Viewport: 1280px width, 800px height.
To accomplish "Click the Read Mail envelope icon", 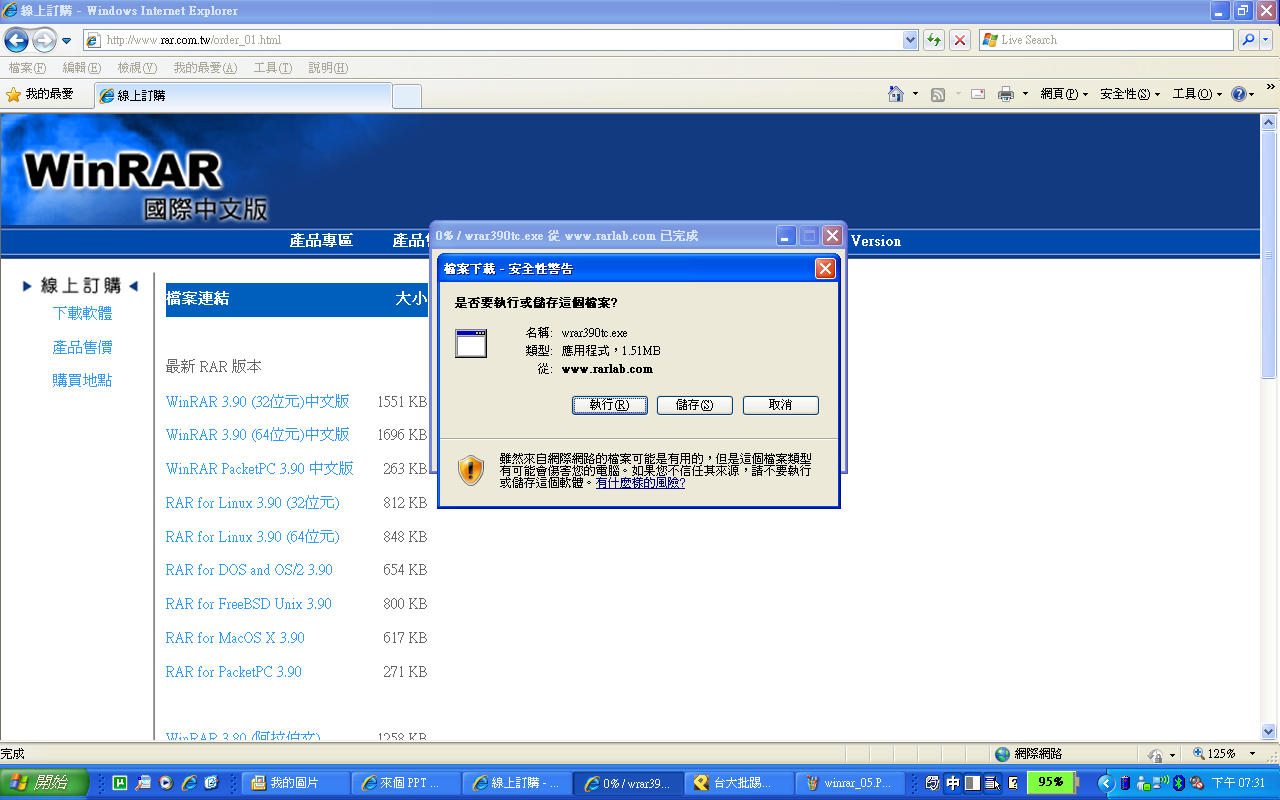I will (x=977, y=94).
